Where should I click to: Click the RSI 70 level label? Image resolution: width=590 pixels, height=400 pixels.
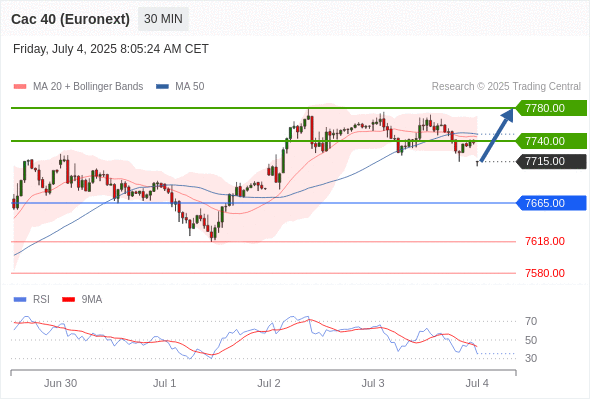[x=531, y=321]
